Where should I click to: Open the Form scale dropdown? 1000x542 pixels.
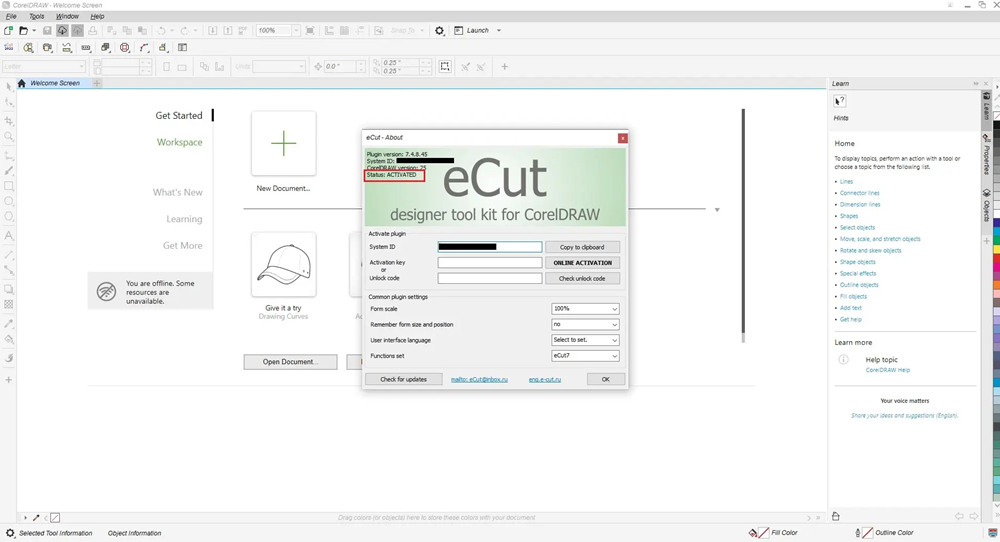tap(585, 309)
